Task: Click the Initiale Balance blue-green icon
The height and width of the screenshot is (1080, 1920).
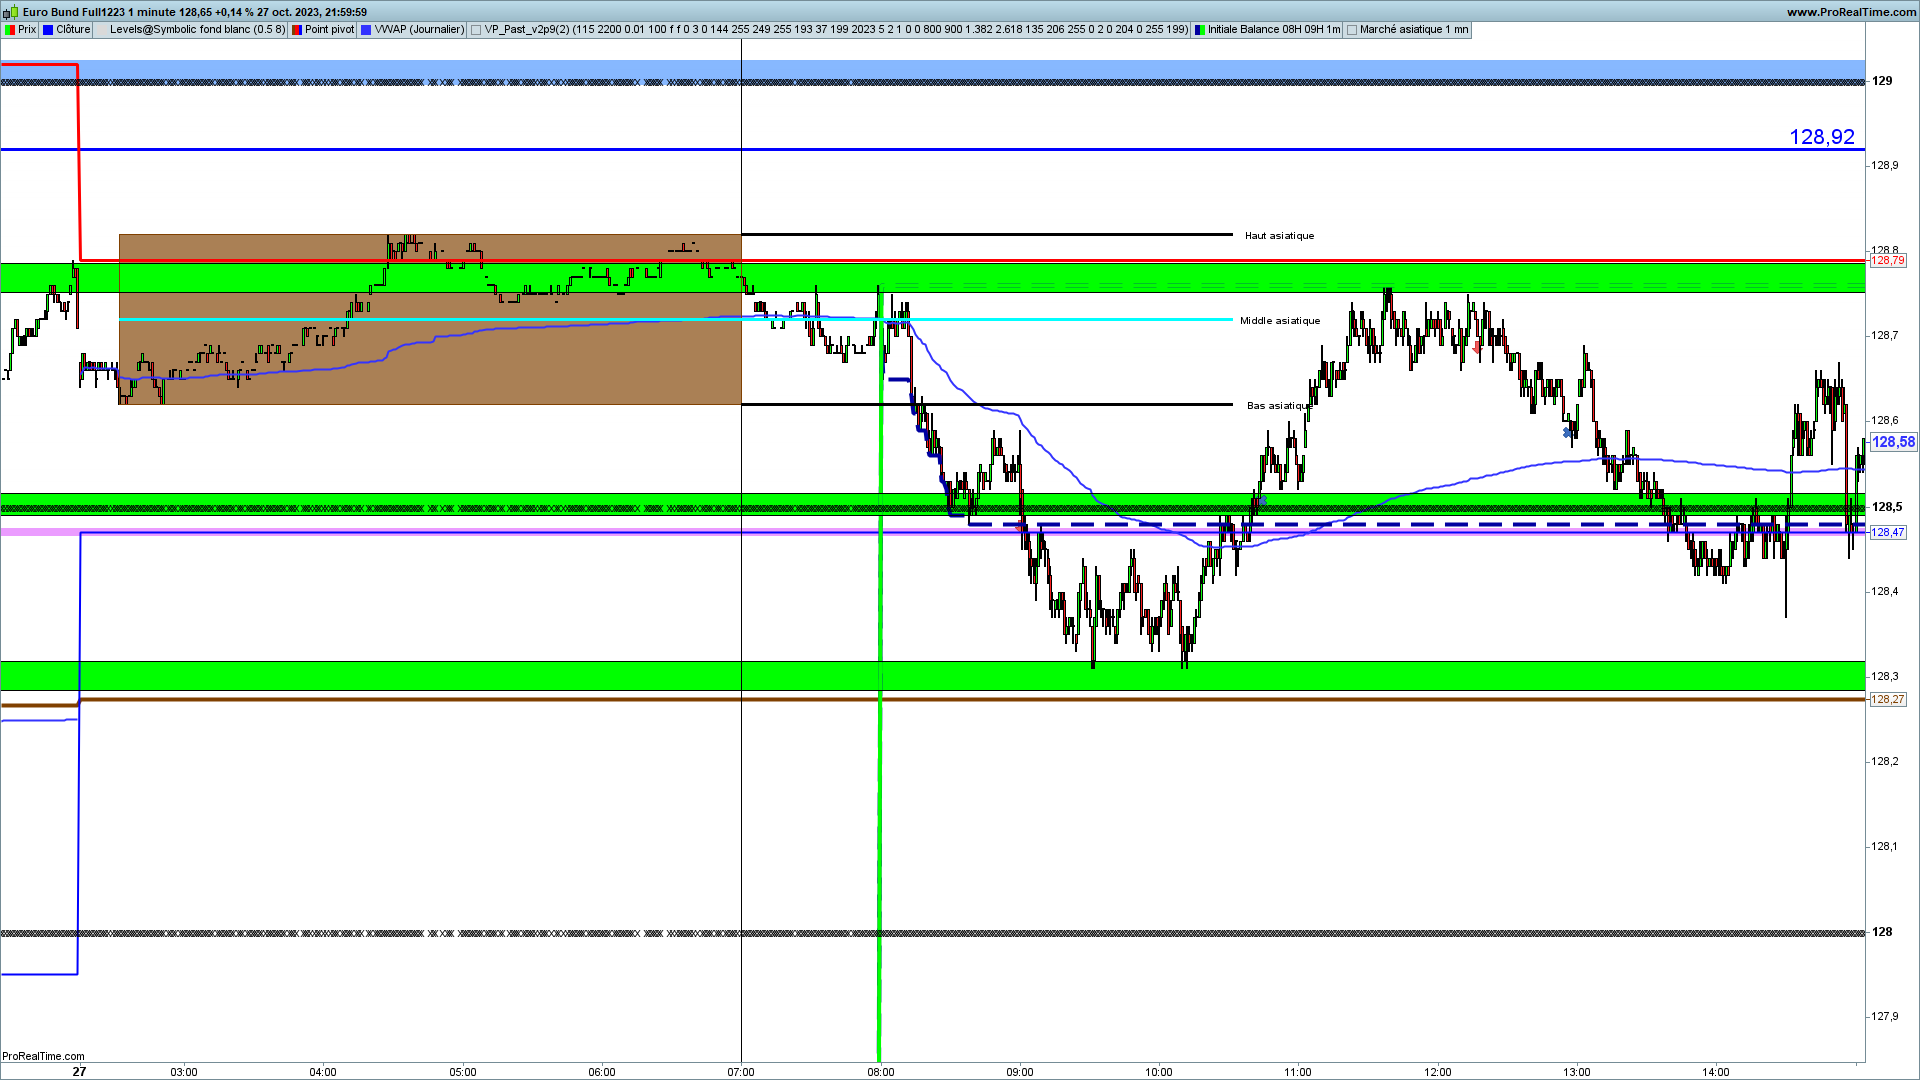Action: coord(1200,30)
